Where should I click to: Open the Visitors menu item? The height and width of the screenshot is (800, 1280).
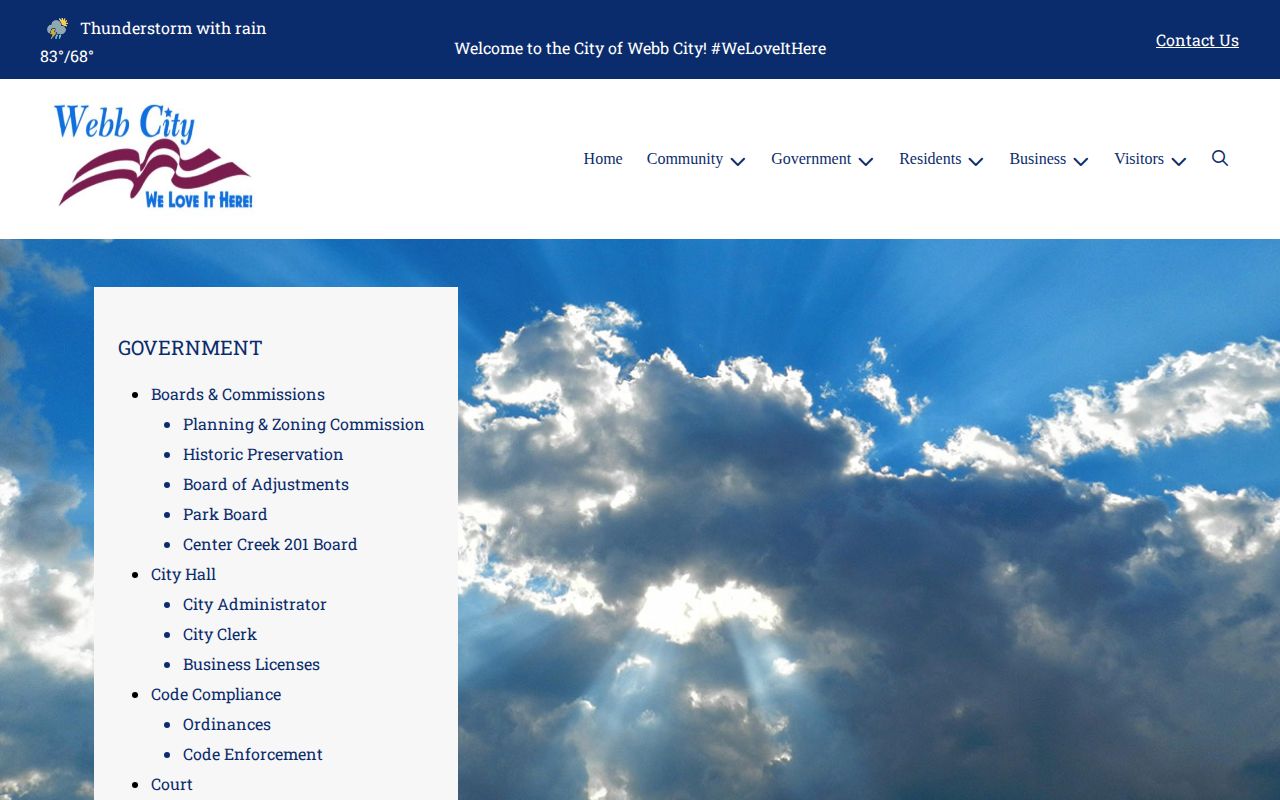click(x=1139, y=159)
